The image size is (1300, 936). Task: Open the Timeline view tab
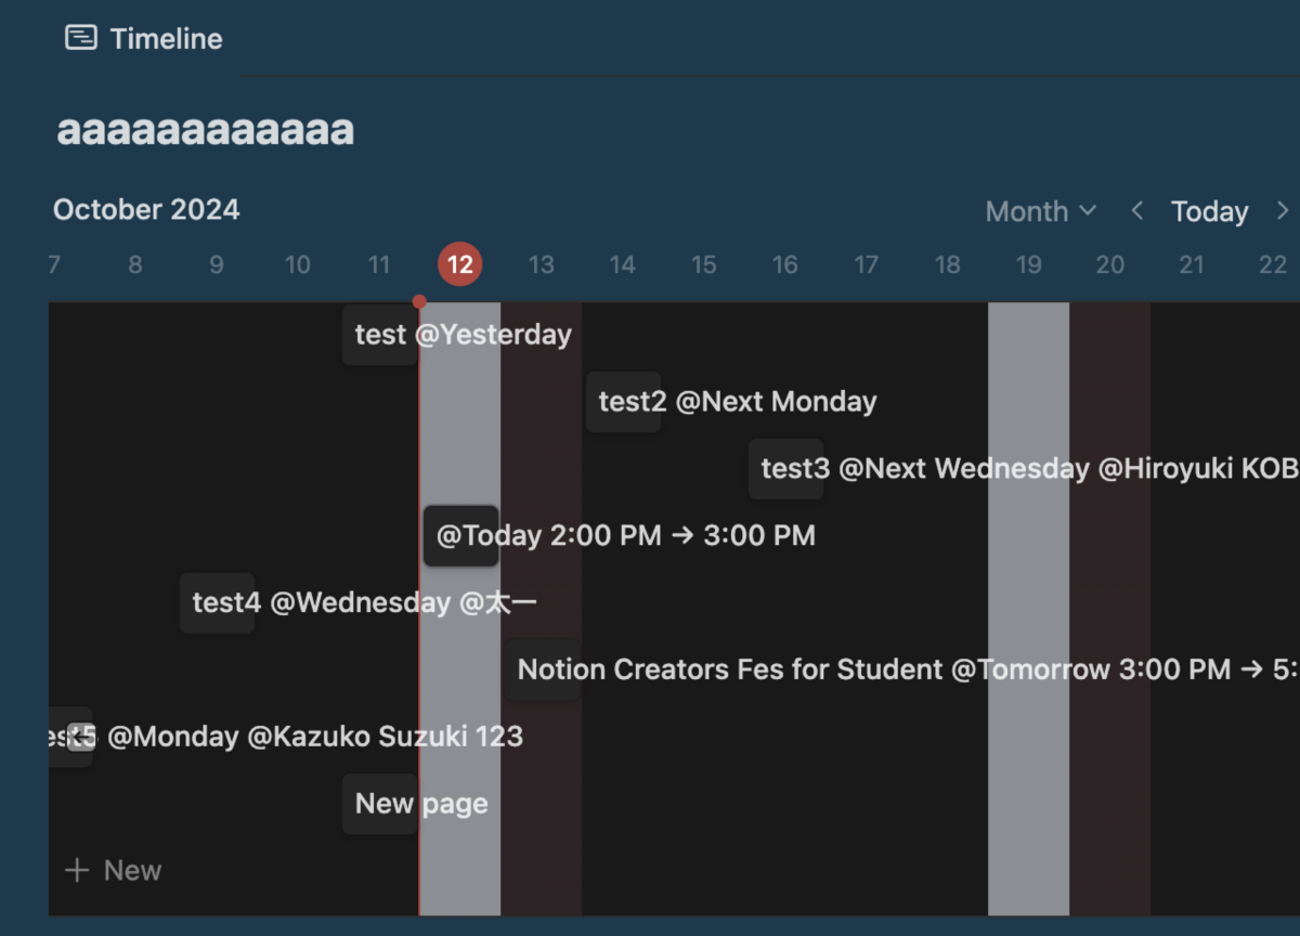[x=165, y=39]
